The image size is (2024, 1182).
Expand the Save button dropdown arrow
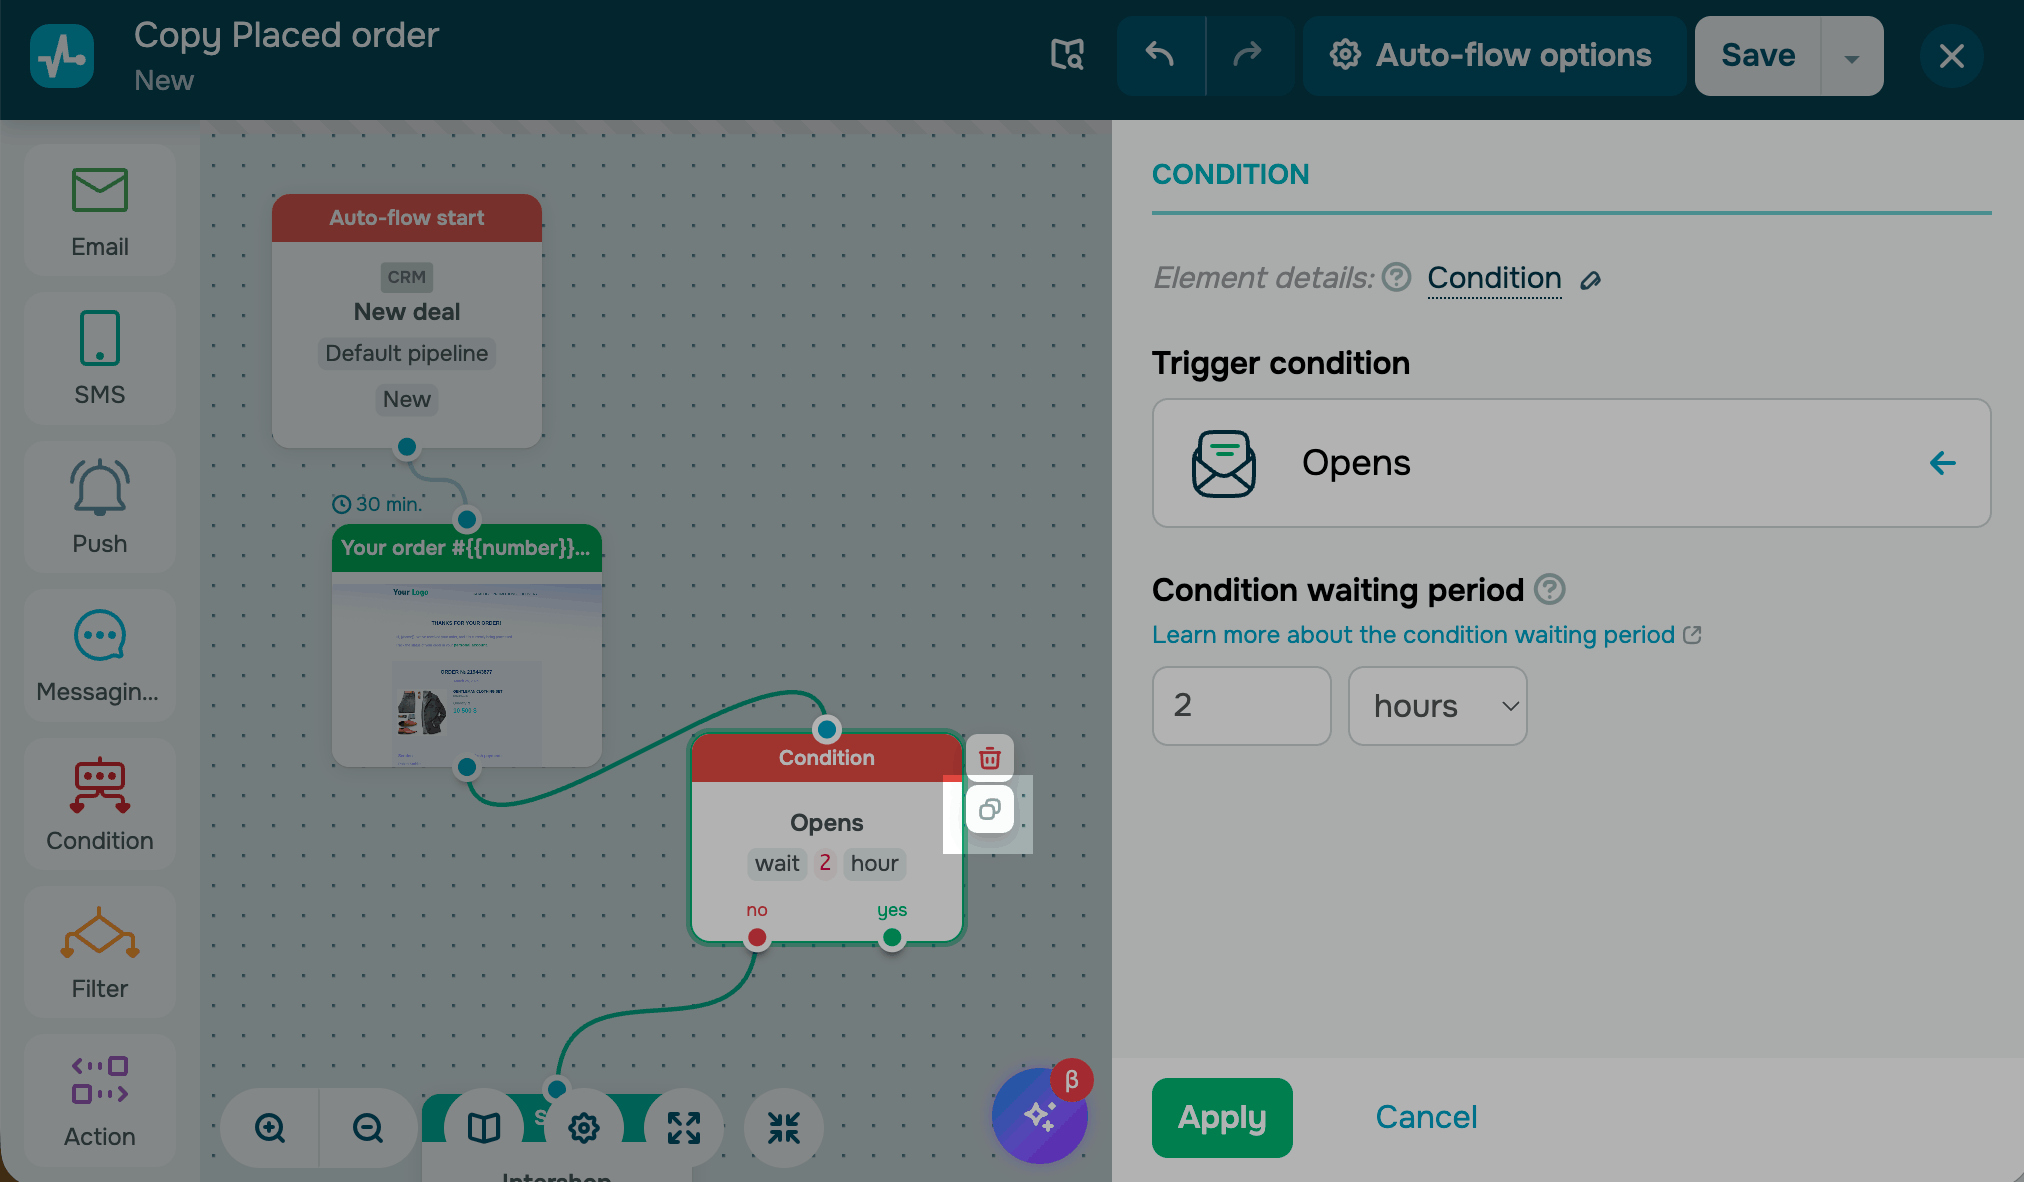[x=1852, y=57]
